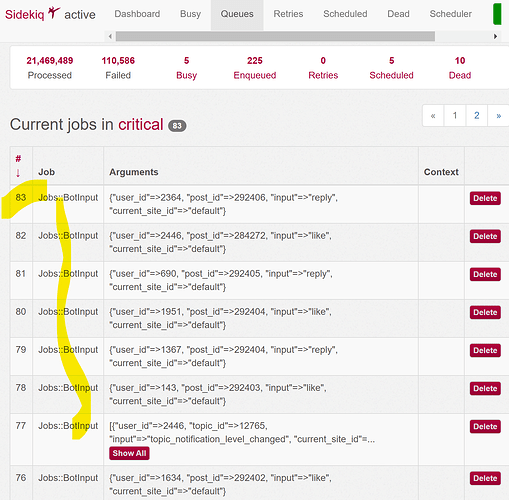This screenshot has height=500, width=509.
Task: Open the Dashboard tab
Action: point(137,14)
